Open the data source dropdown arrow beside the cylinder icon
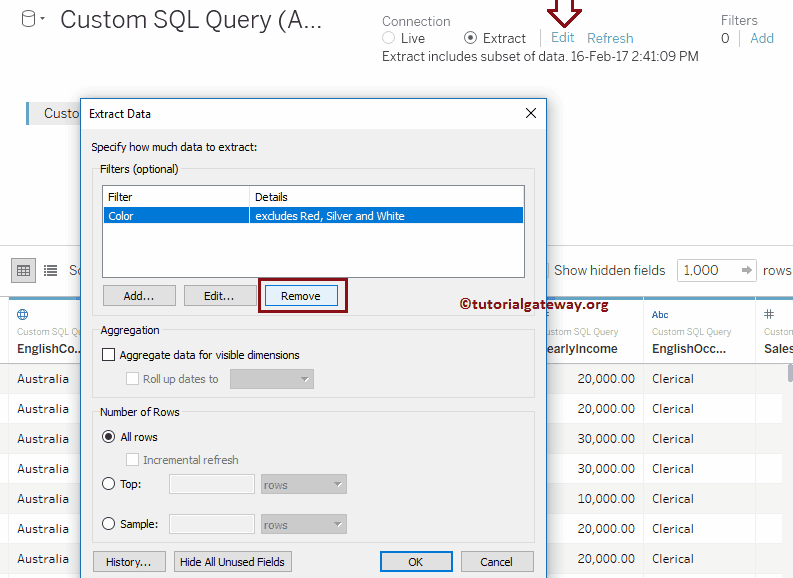The image size is (793, 578). click(x=42, y=19)
